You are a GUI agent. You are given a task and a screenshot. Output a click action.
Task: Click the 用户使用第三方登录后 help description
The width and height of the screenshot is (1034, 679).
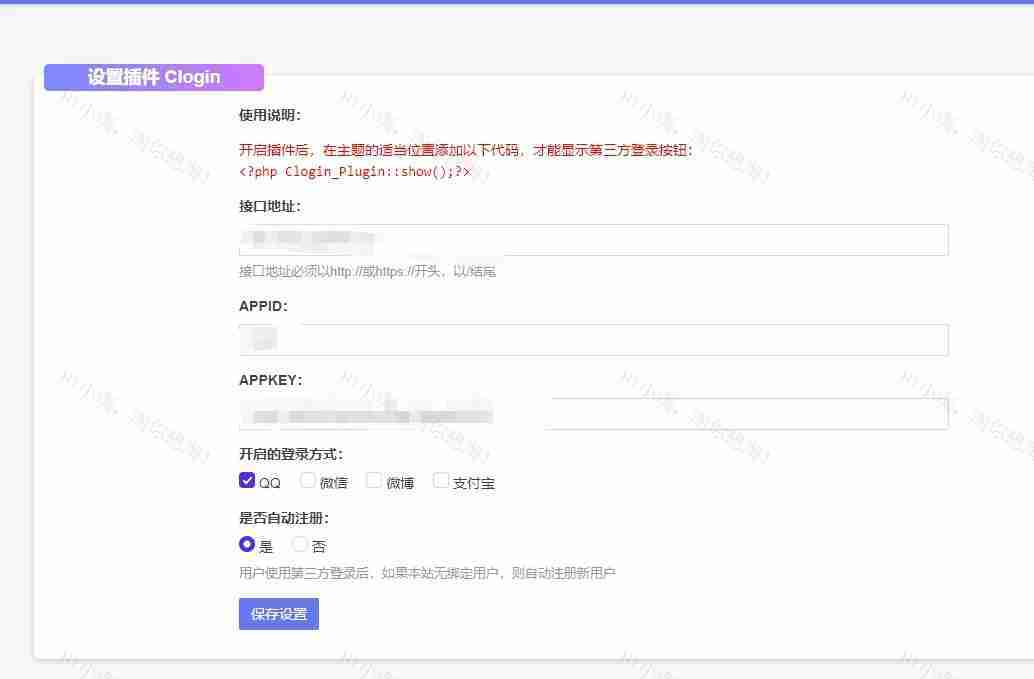(x=427, y=574)
